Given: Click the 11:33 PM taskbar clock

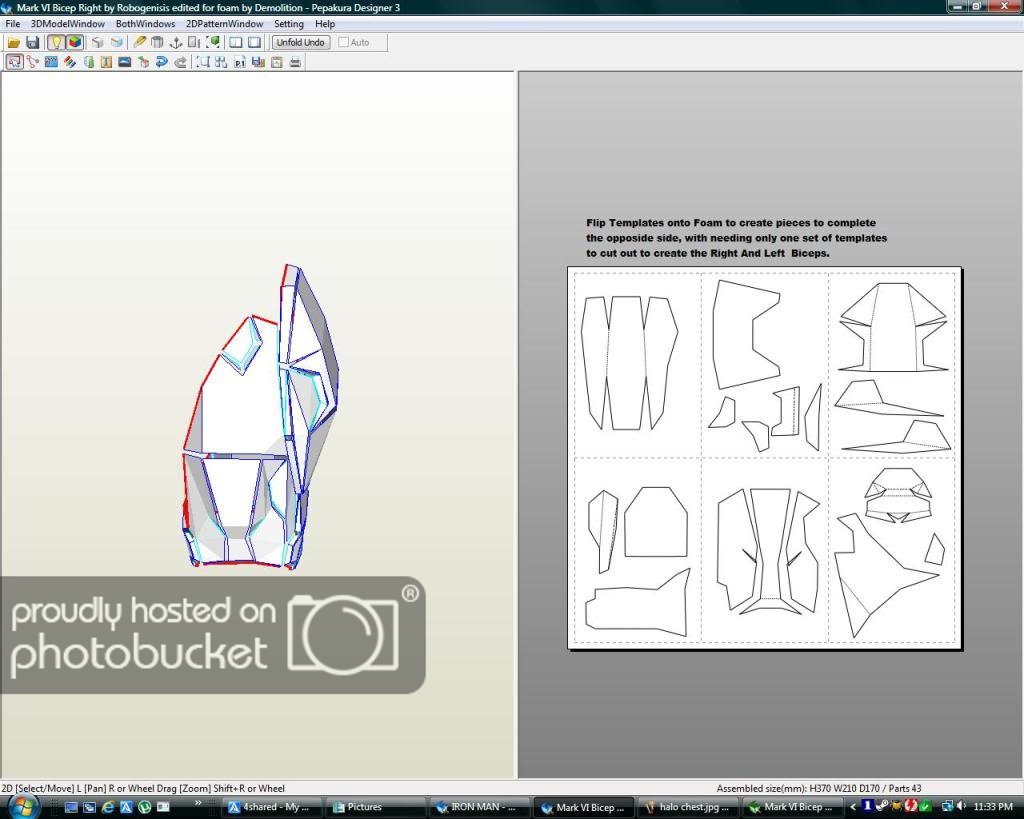Looking at the screenshot, I should [993, 807].
